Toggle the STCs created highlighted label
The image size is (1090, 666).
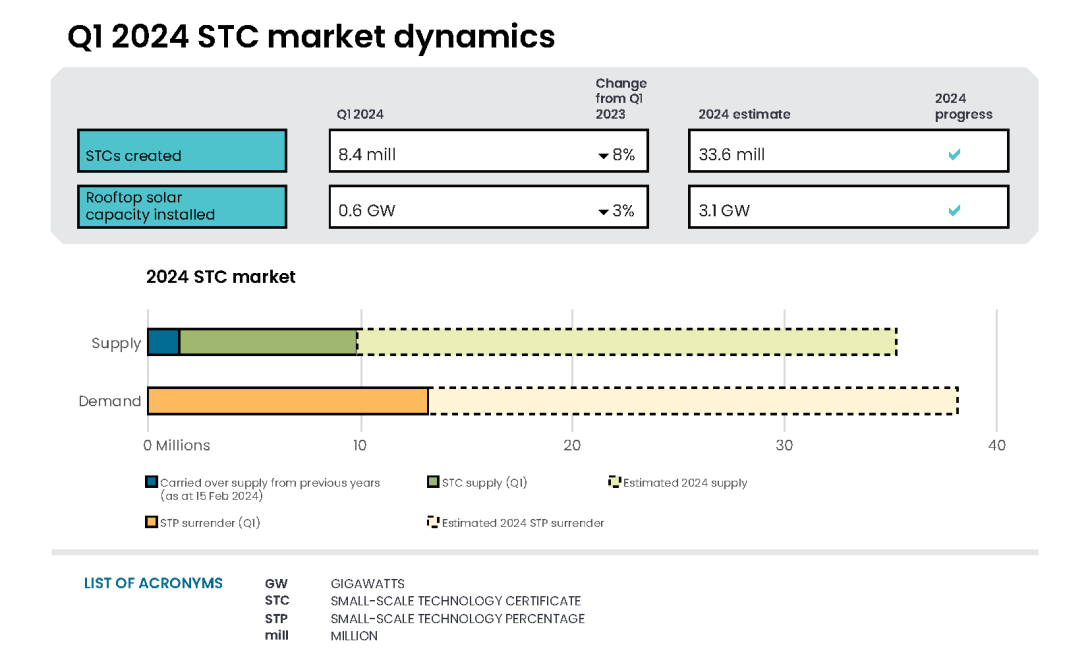181,153
